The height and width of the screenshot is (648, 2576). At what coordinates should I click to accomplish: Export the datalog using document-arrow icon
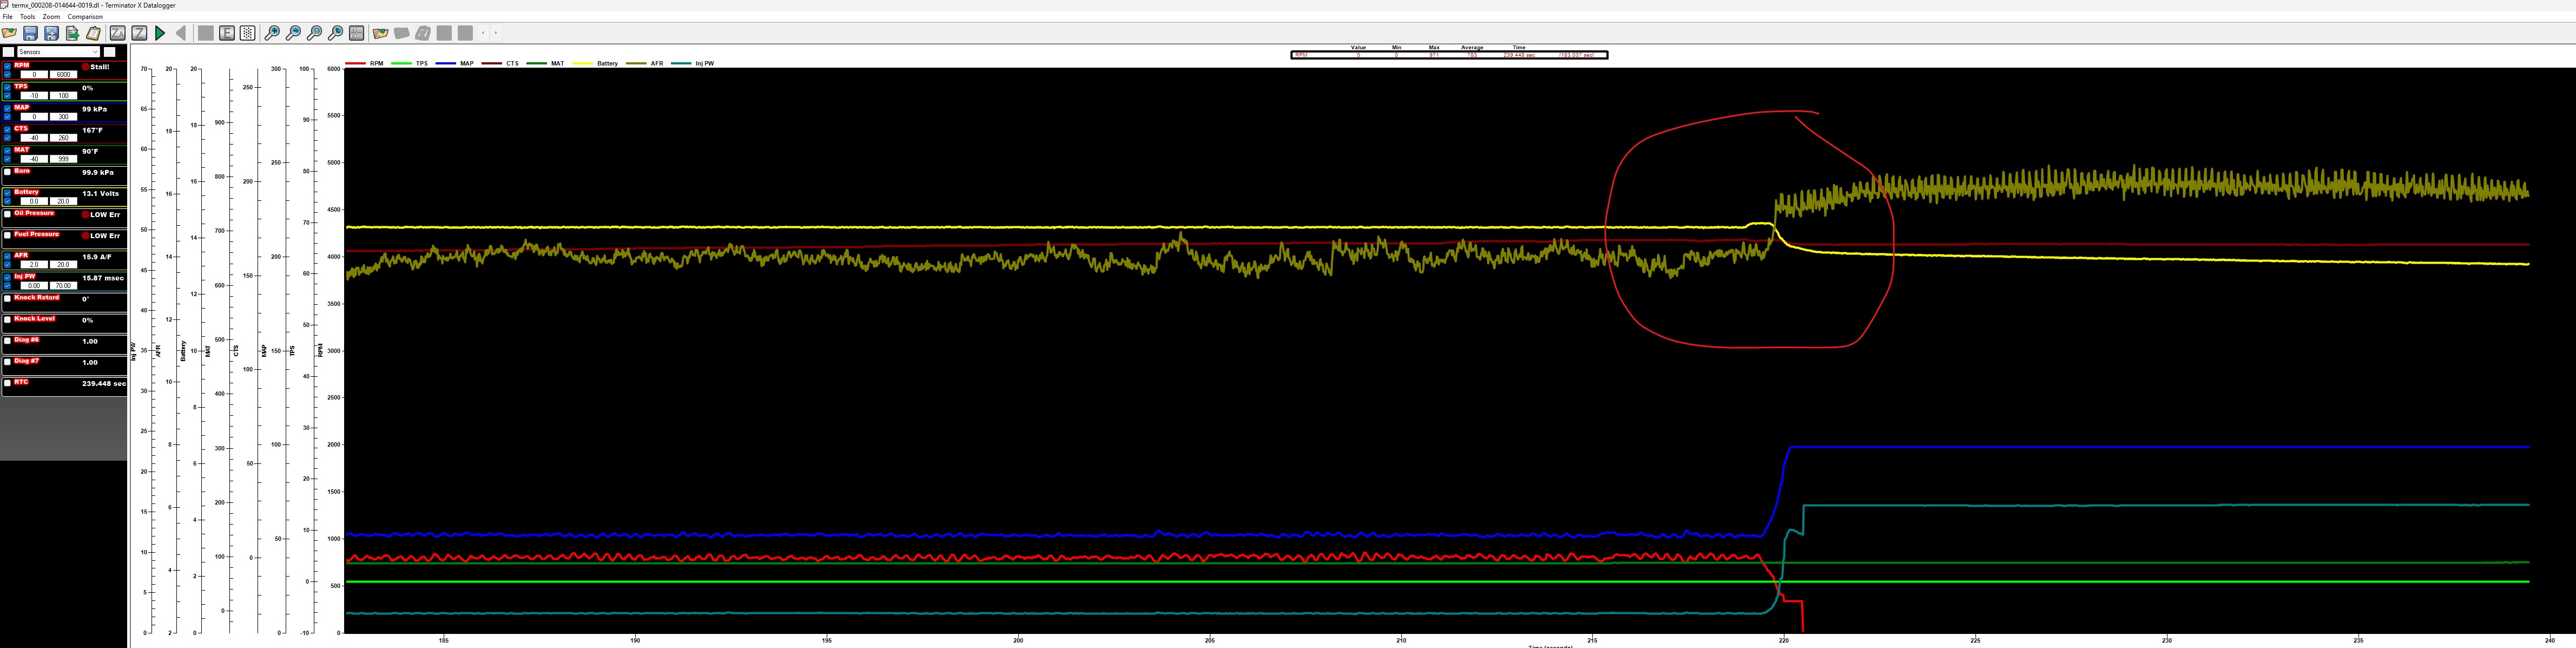coord(72,33)
